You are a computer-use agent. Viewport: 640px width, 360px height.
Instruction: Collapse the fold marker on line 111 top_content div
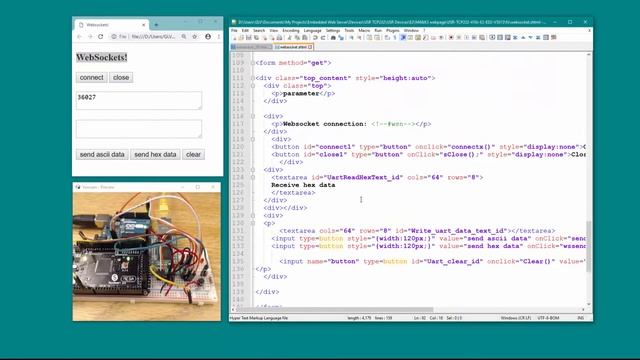(x=253, y=78)
